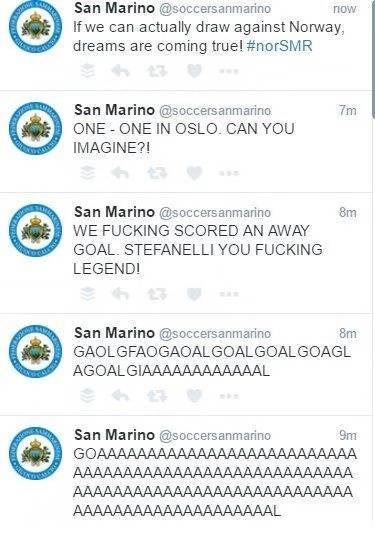Screen dimensions: 375x533
Task: Open the '9m' timestamp on GOAAAL tweet
Action: pyautogui.click(x=347, y=435)
